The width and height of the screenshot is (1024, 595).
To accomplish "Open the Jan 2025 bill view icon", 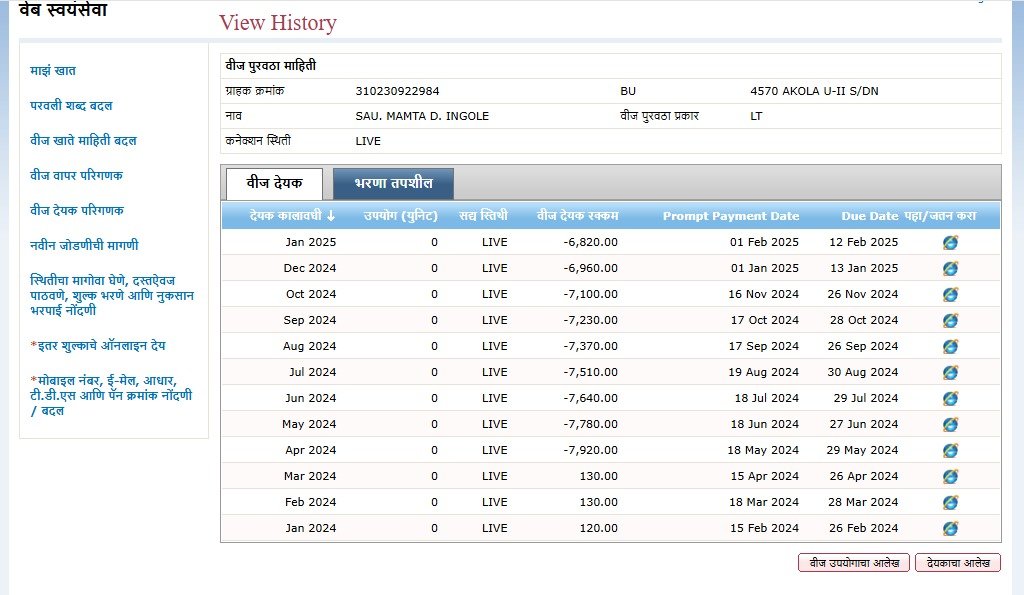I will pos(950,242).
